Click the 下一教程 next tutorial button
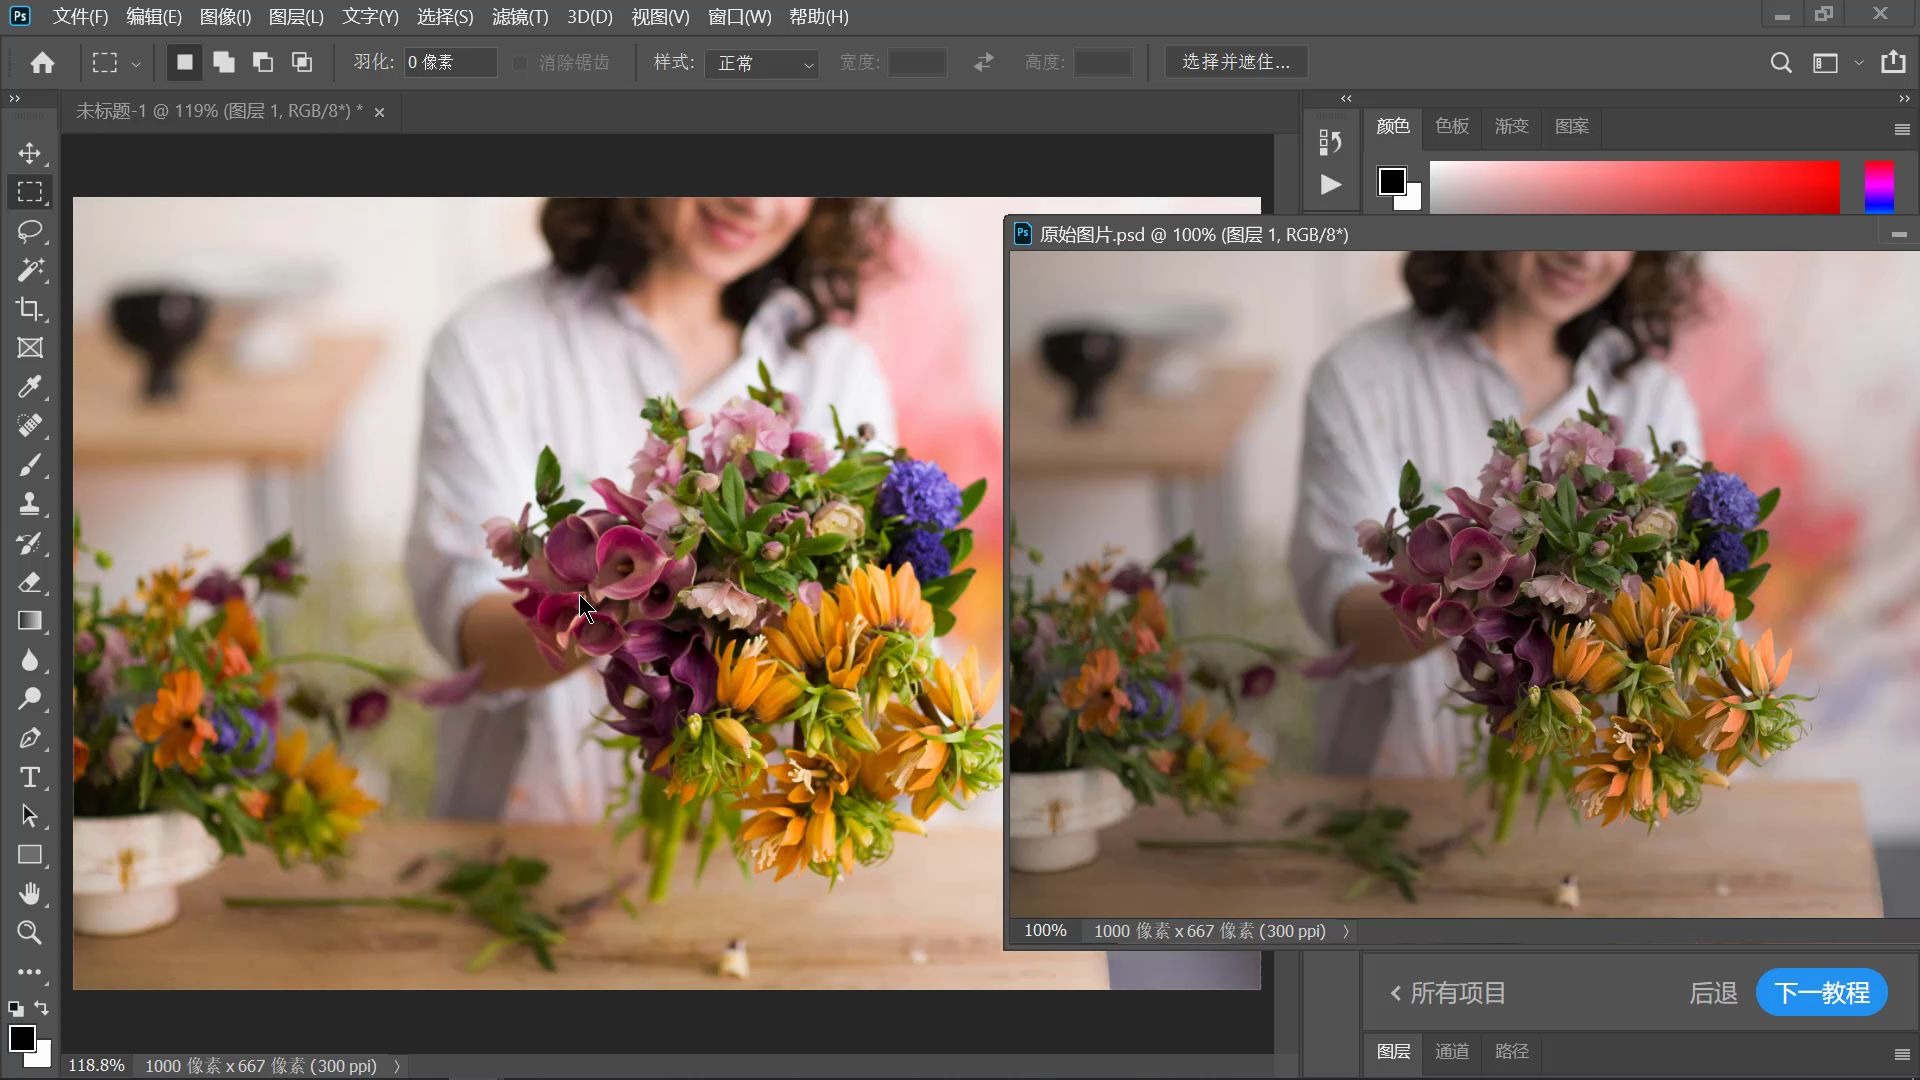Screen dimensions: 1920x1080 (1822, 993)
